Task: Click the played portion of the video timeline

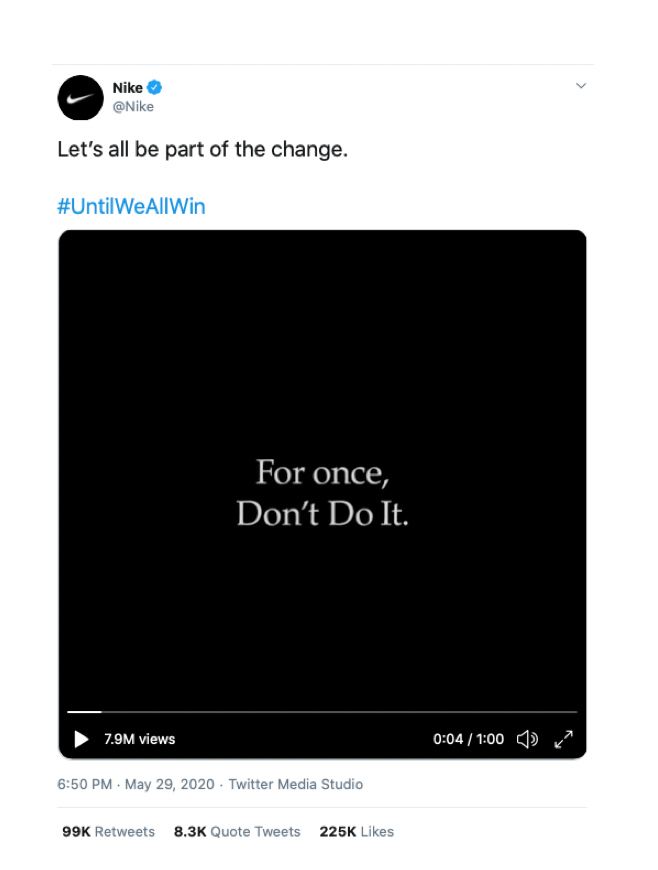Action: [84, 712]
